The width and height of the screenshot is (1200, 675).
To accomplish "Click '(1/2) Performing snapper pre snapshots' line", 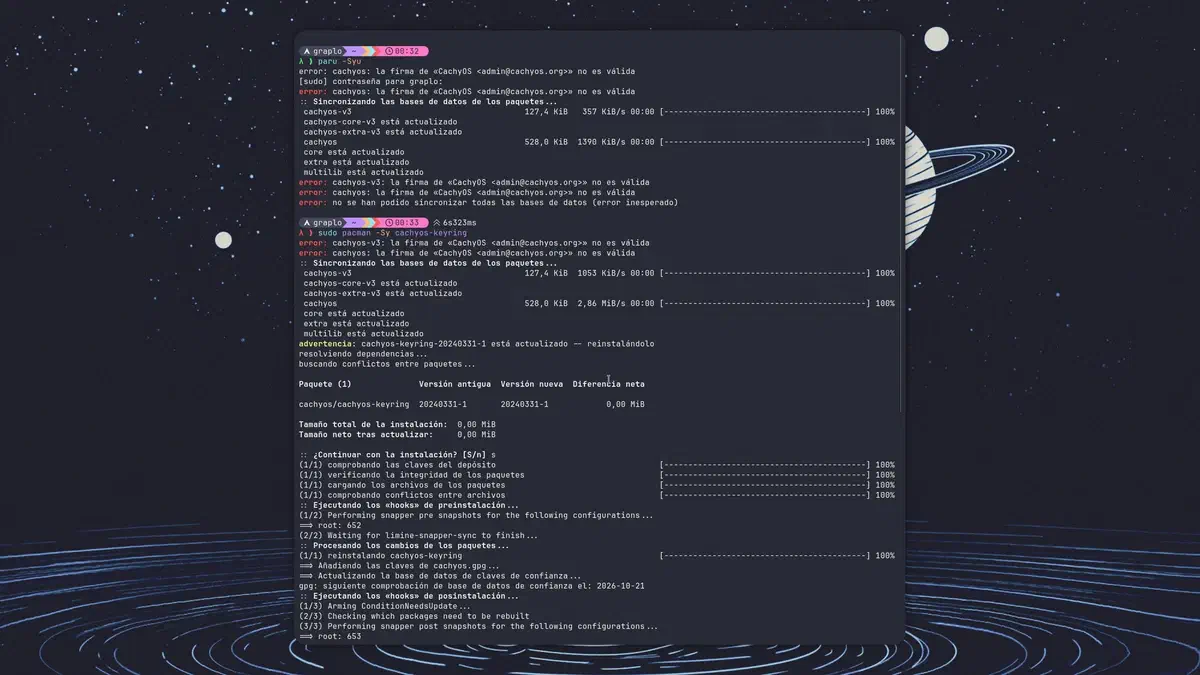I will [x=476, y=515].
